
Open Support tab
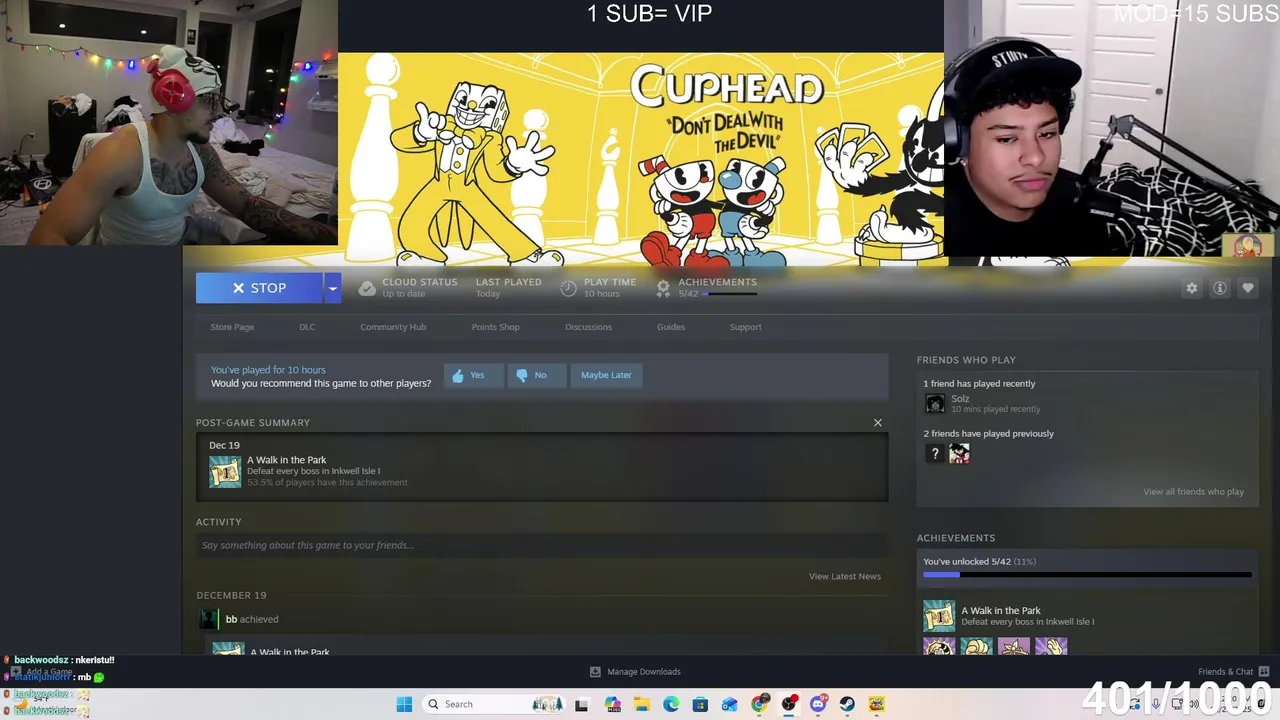[745, 327]
